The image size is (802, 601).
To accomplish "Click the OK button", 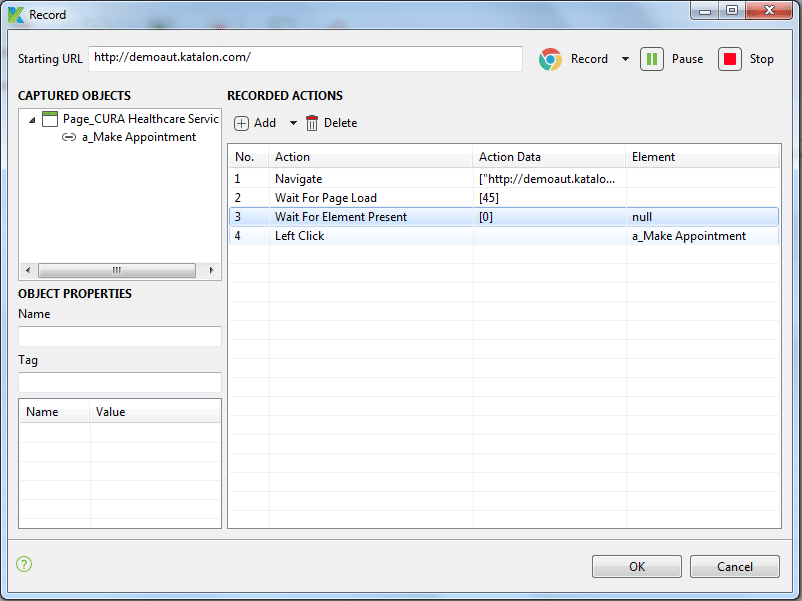I will tap(637, 567).
